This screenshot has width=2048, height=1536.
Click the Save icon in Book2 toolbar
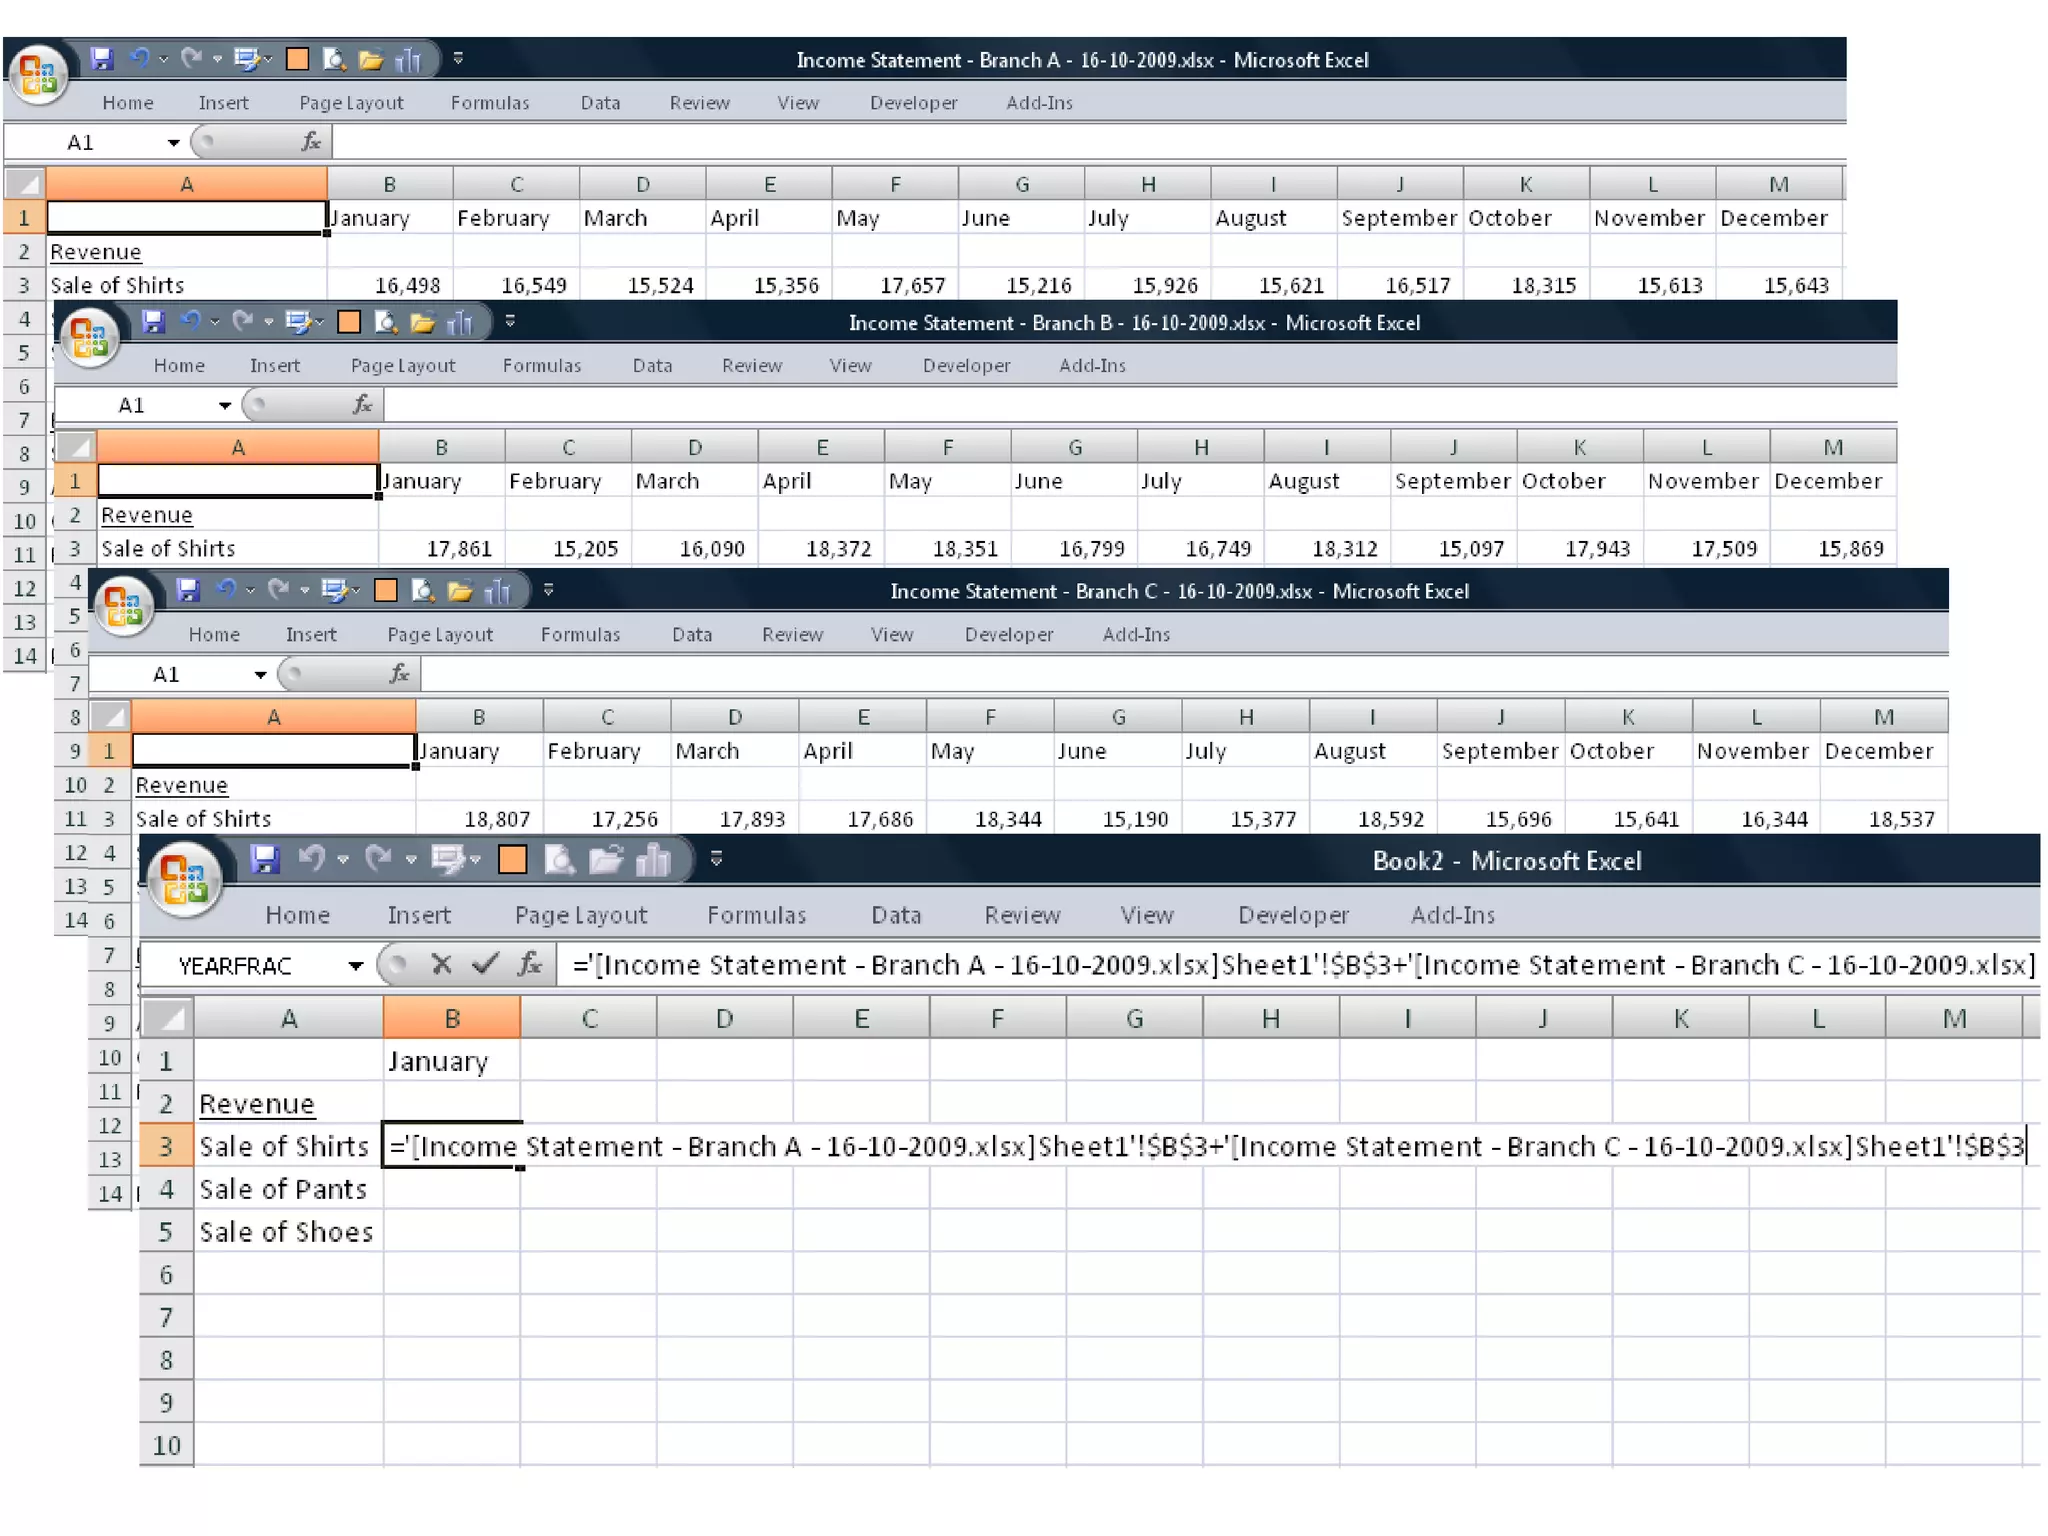[x=264, y=860]
